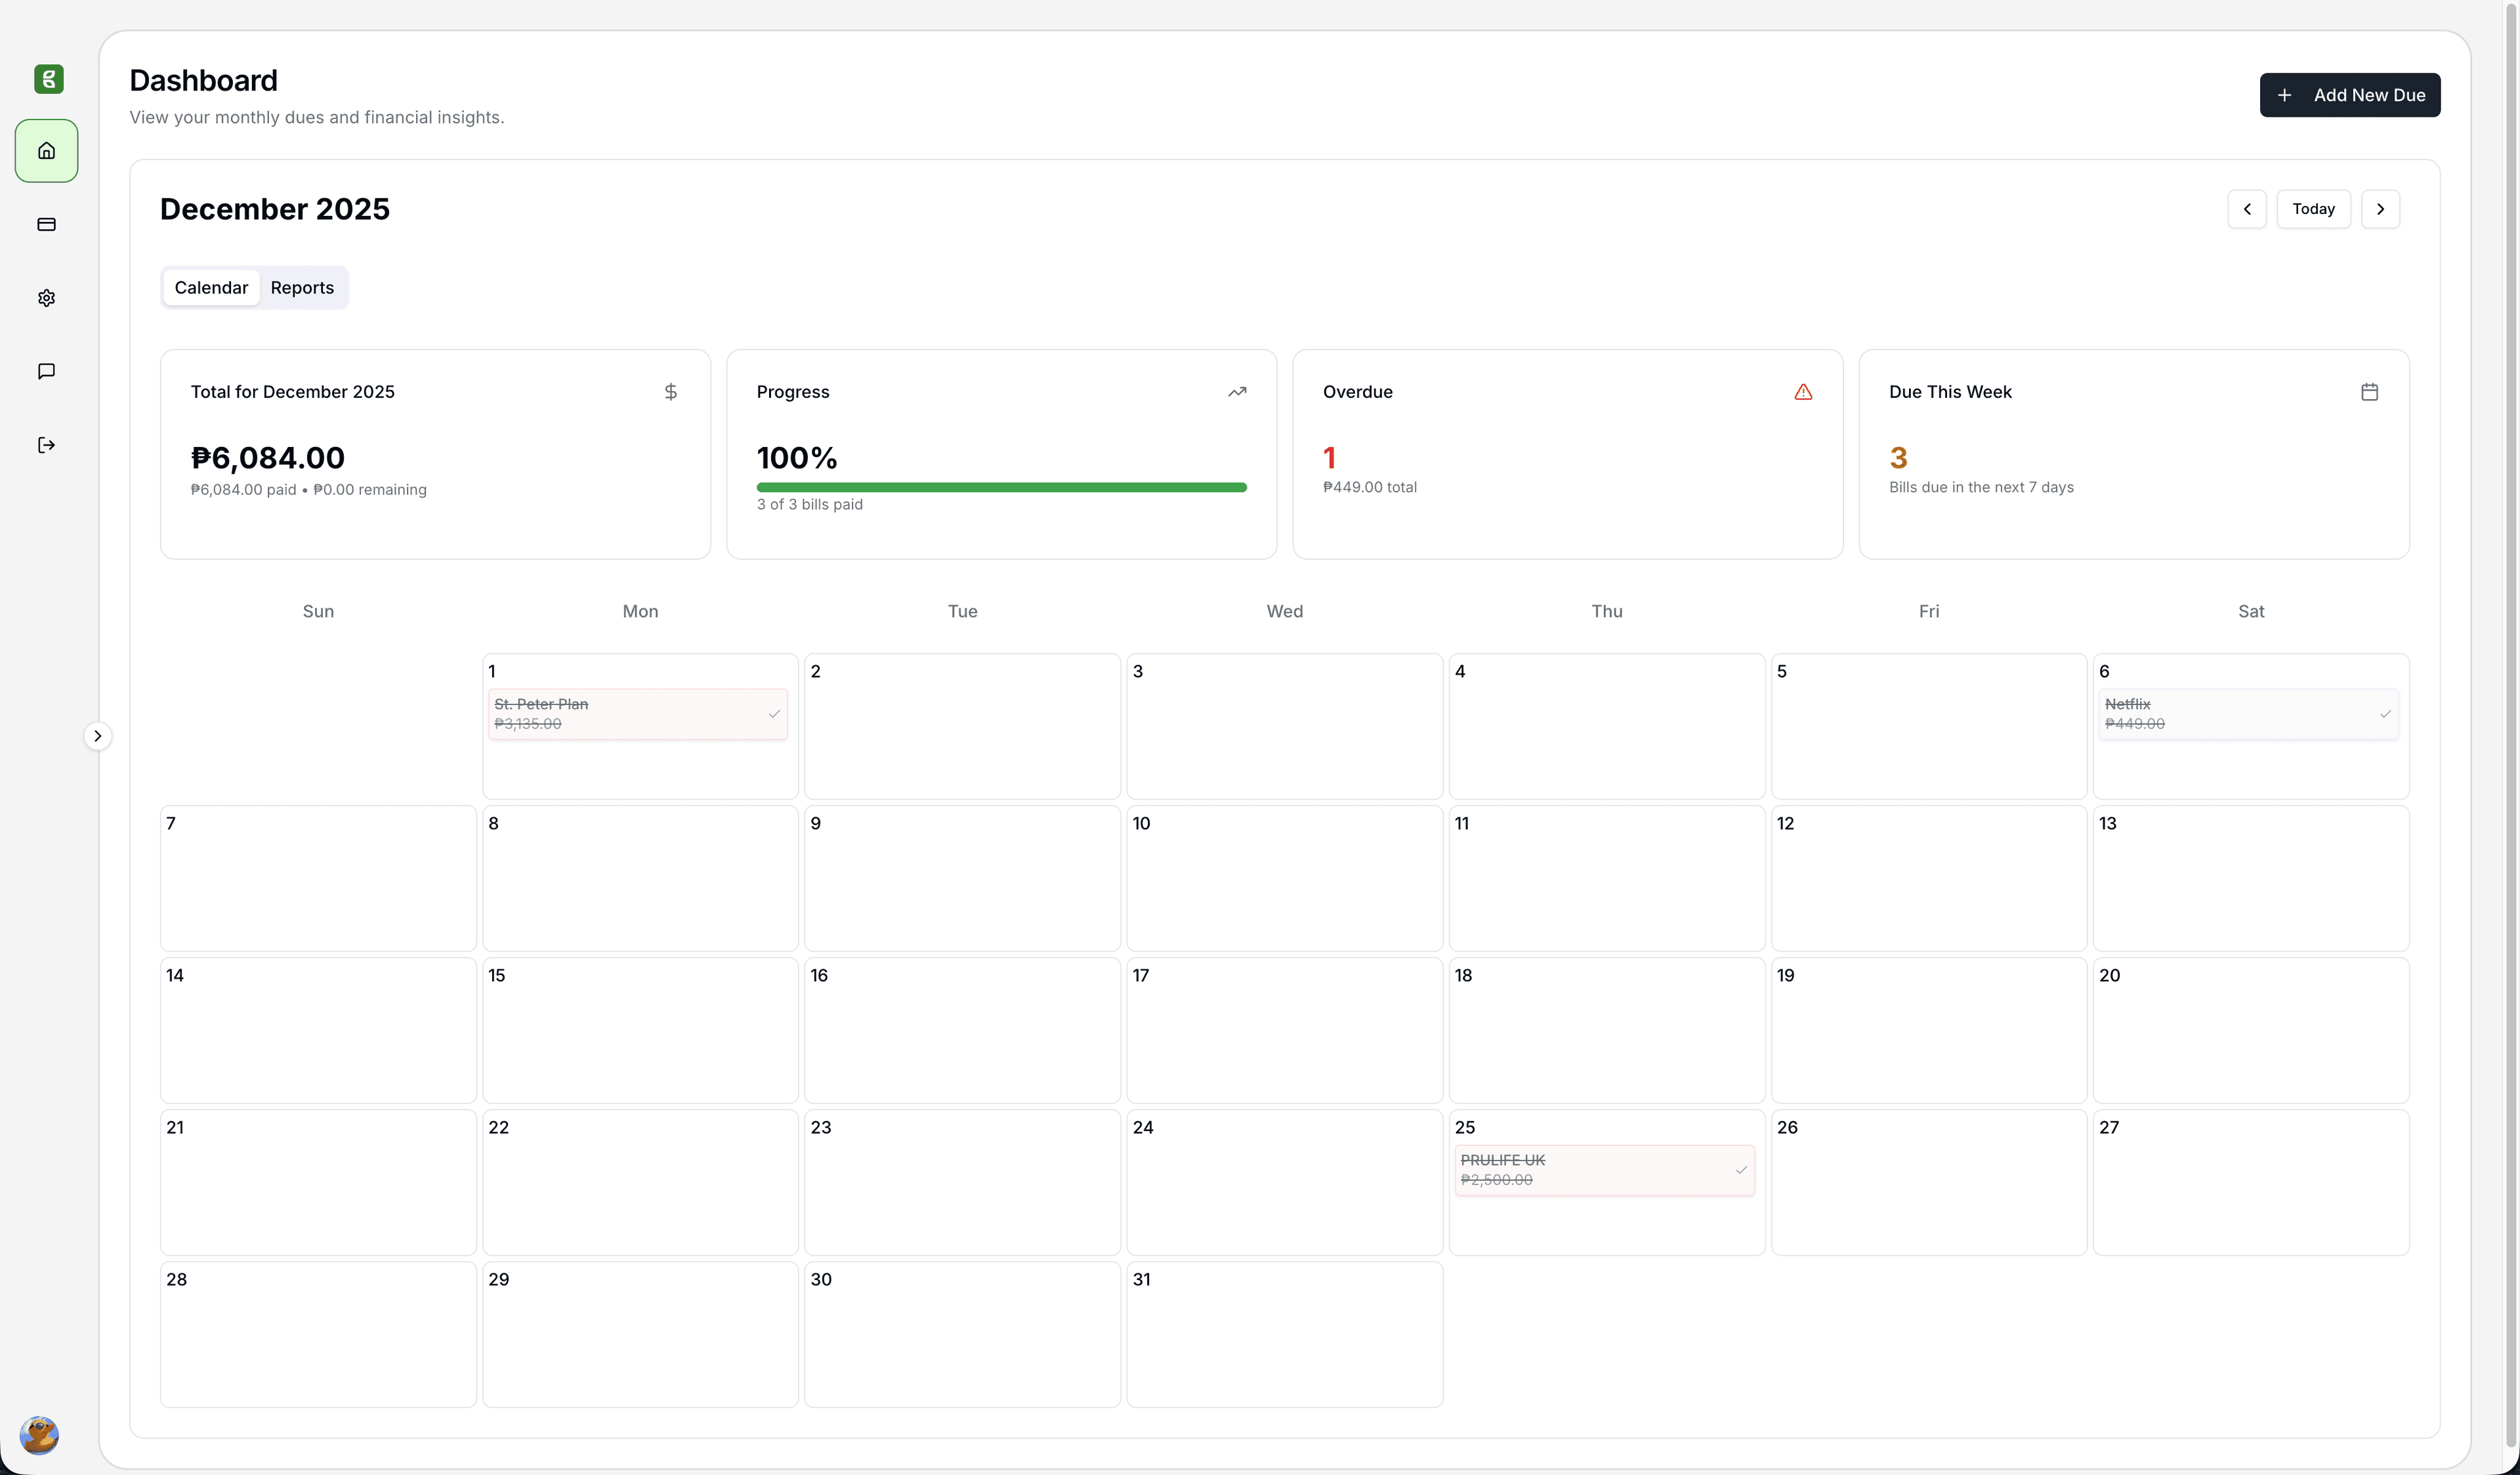Image resolution: width=2520 pixels, height=1475 pixels.
Task: Go to the previous month using left chevron
Action: [2246, 209]
